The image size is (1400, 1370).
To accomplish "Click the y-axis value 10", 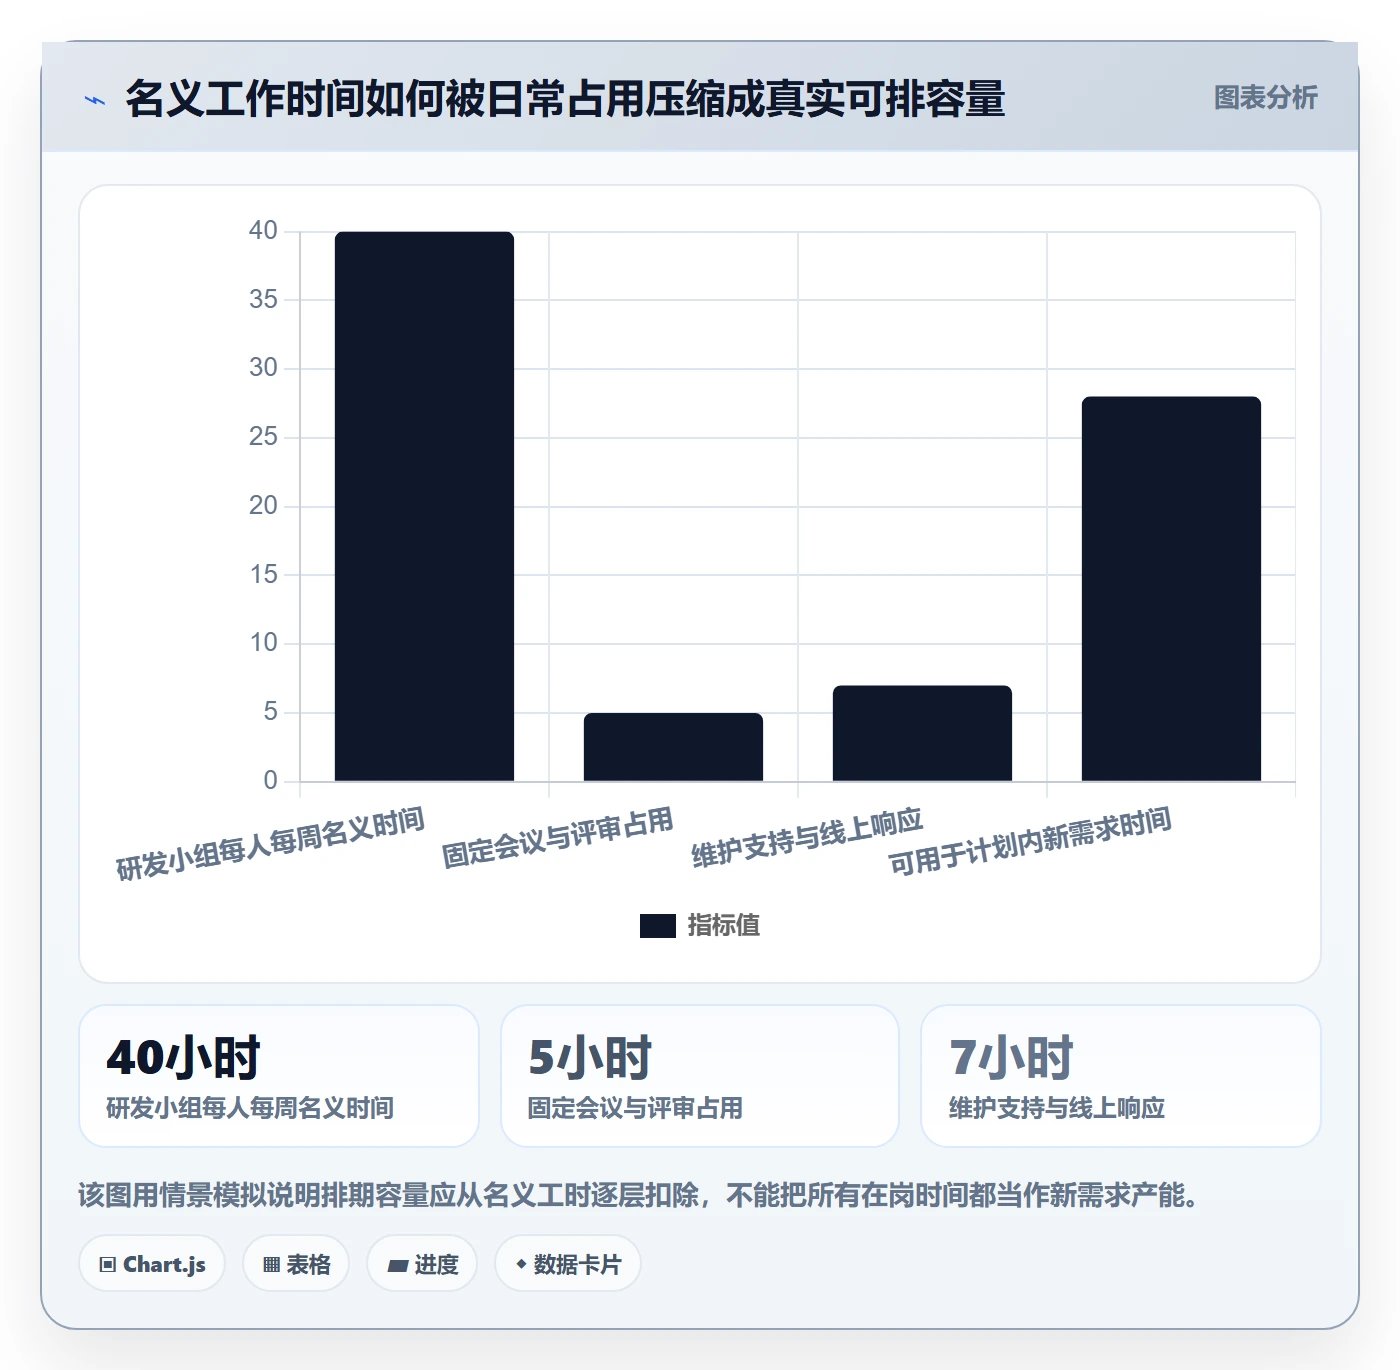I will tap(263, 643).
